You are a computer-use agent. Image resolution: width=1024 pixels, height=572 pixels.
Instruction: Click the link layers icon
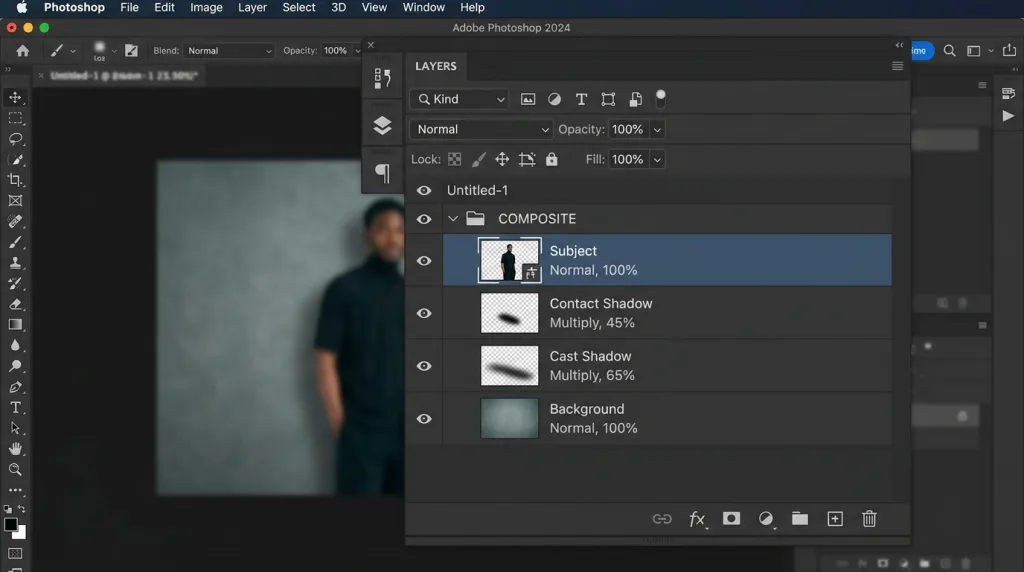pos(662,519)
